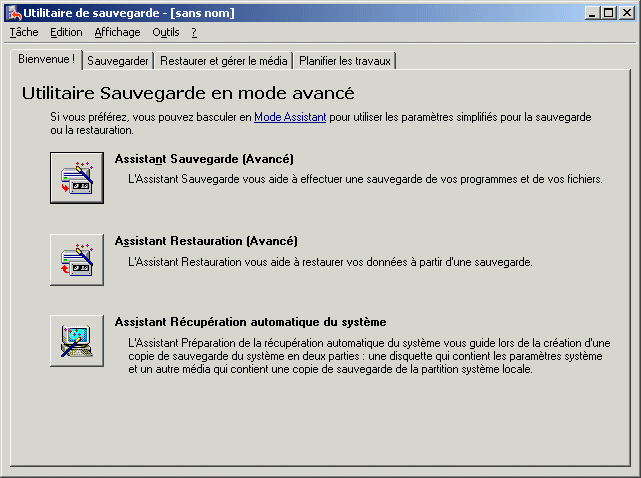Open the ? help menu
This screenshot has height=478, width=641.
click(x=194, y=32)
